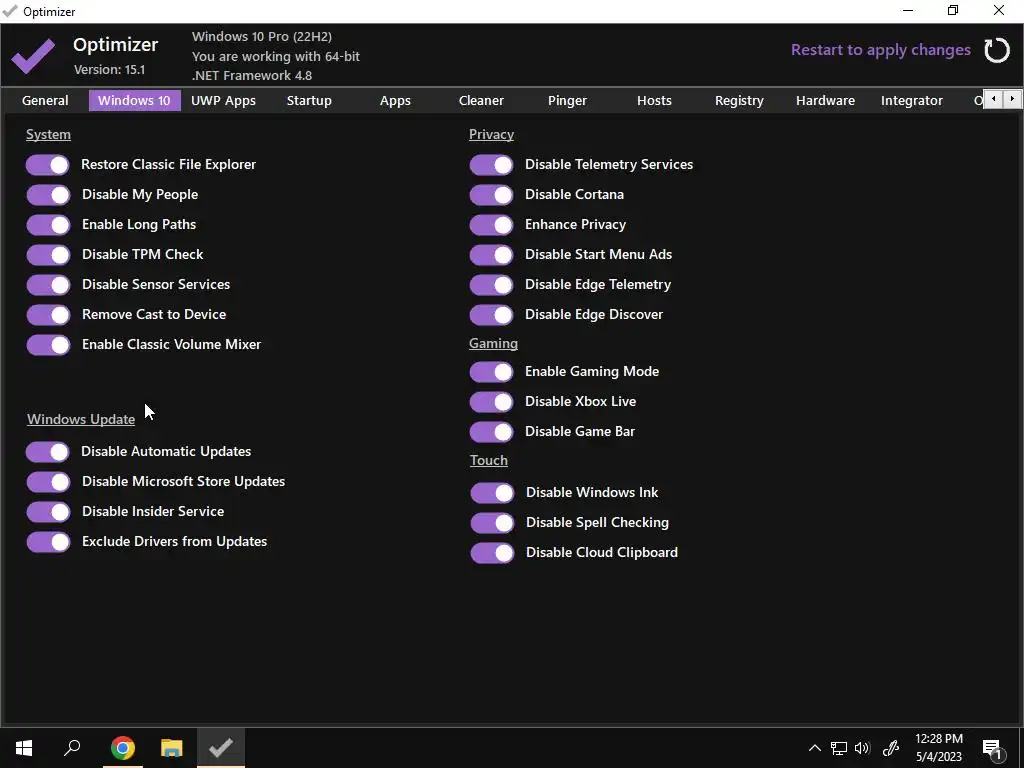Toggle Exclude Drivers from Updates switch

[48, 542]
